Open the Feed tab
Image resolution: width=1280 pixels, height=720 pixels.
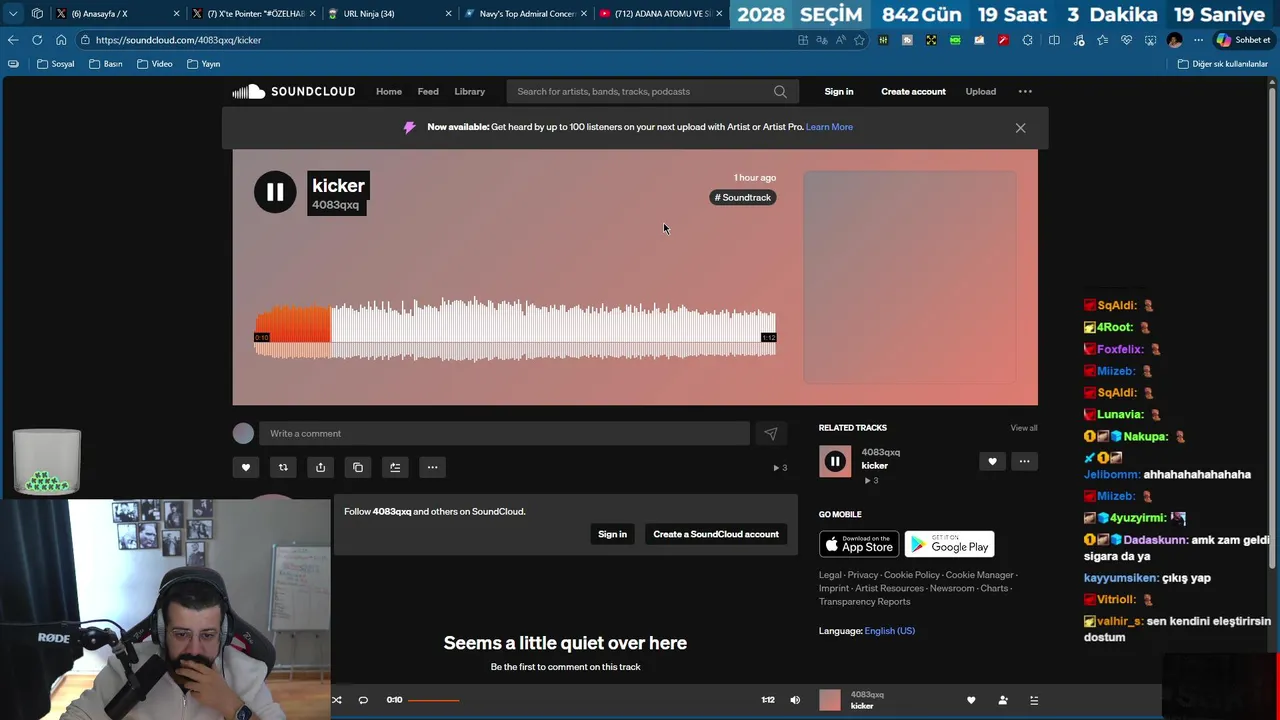click(x=428, y=92)
